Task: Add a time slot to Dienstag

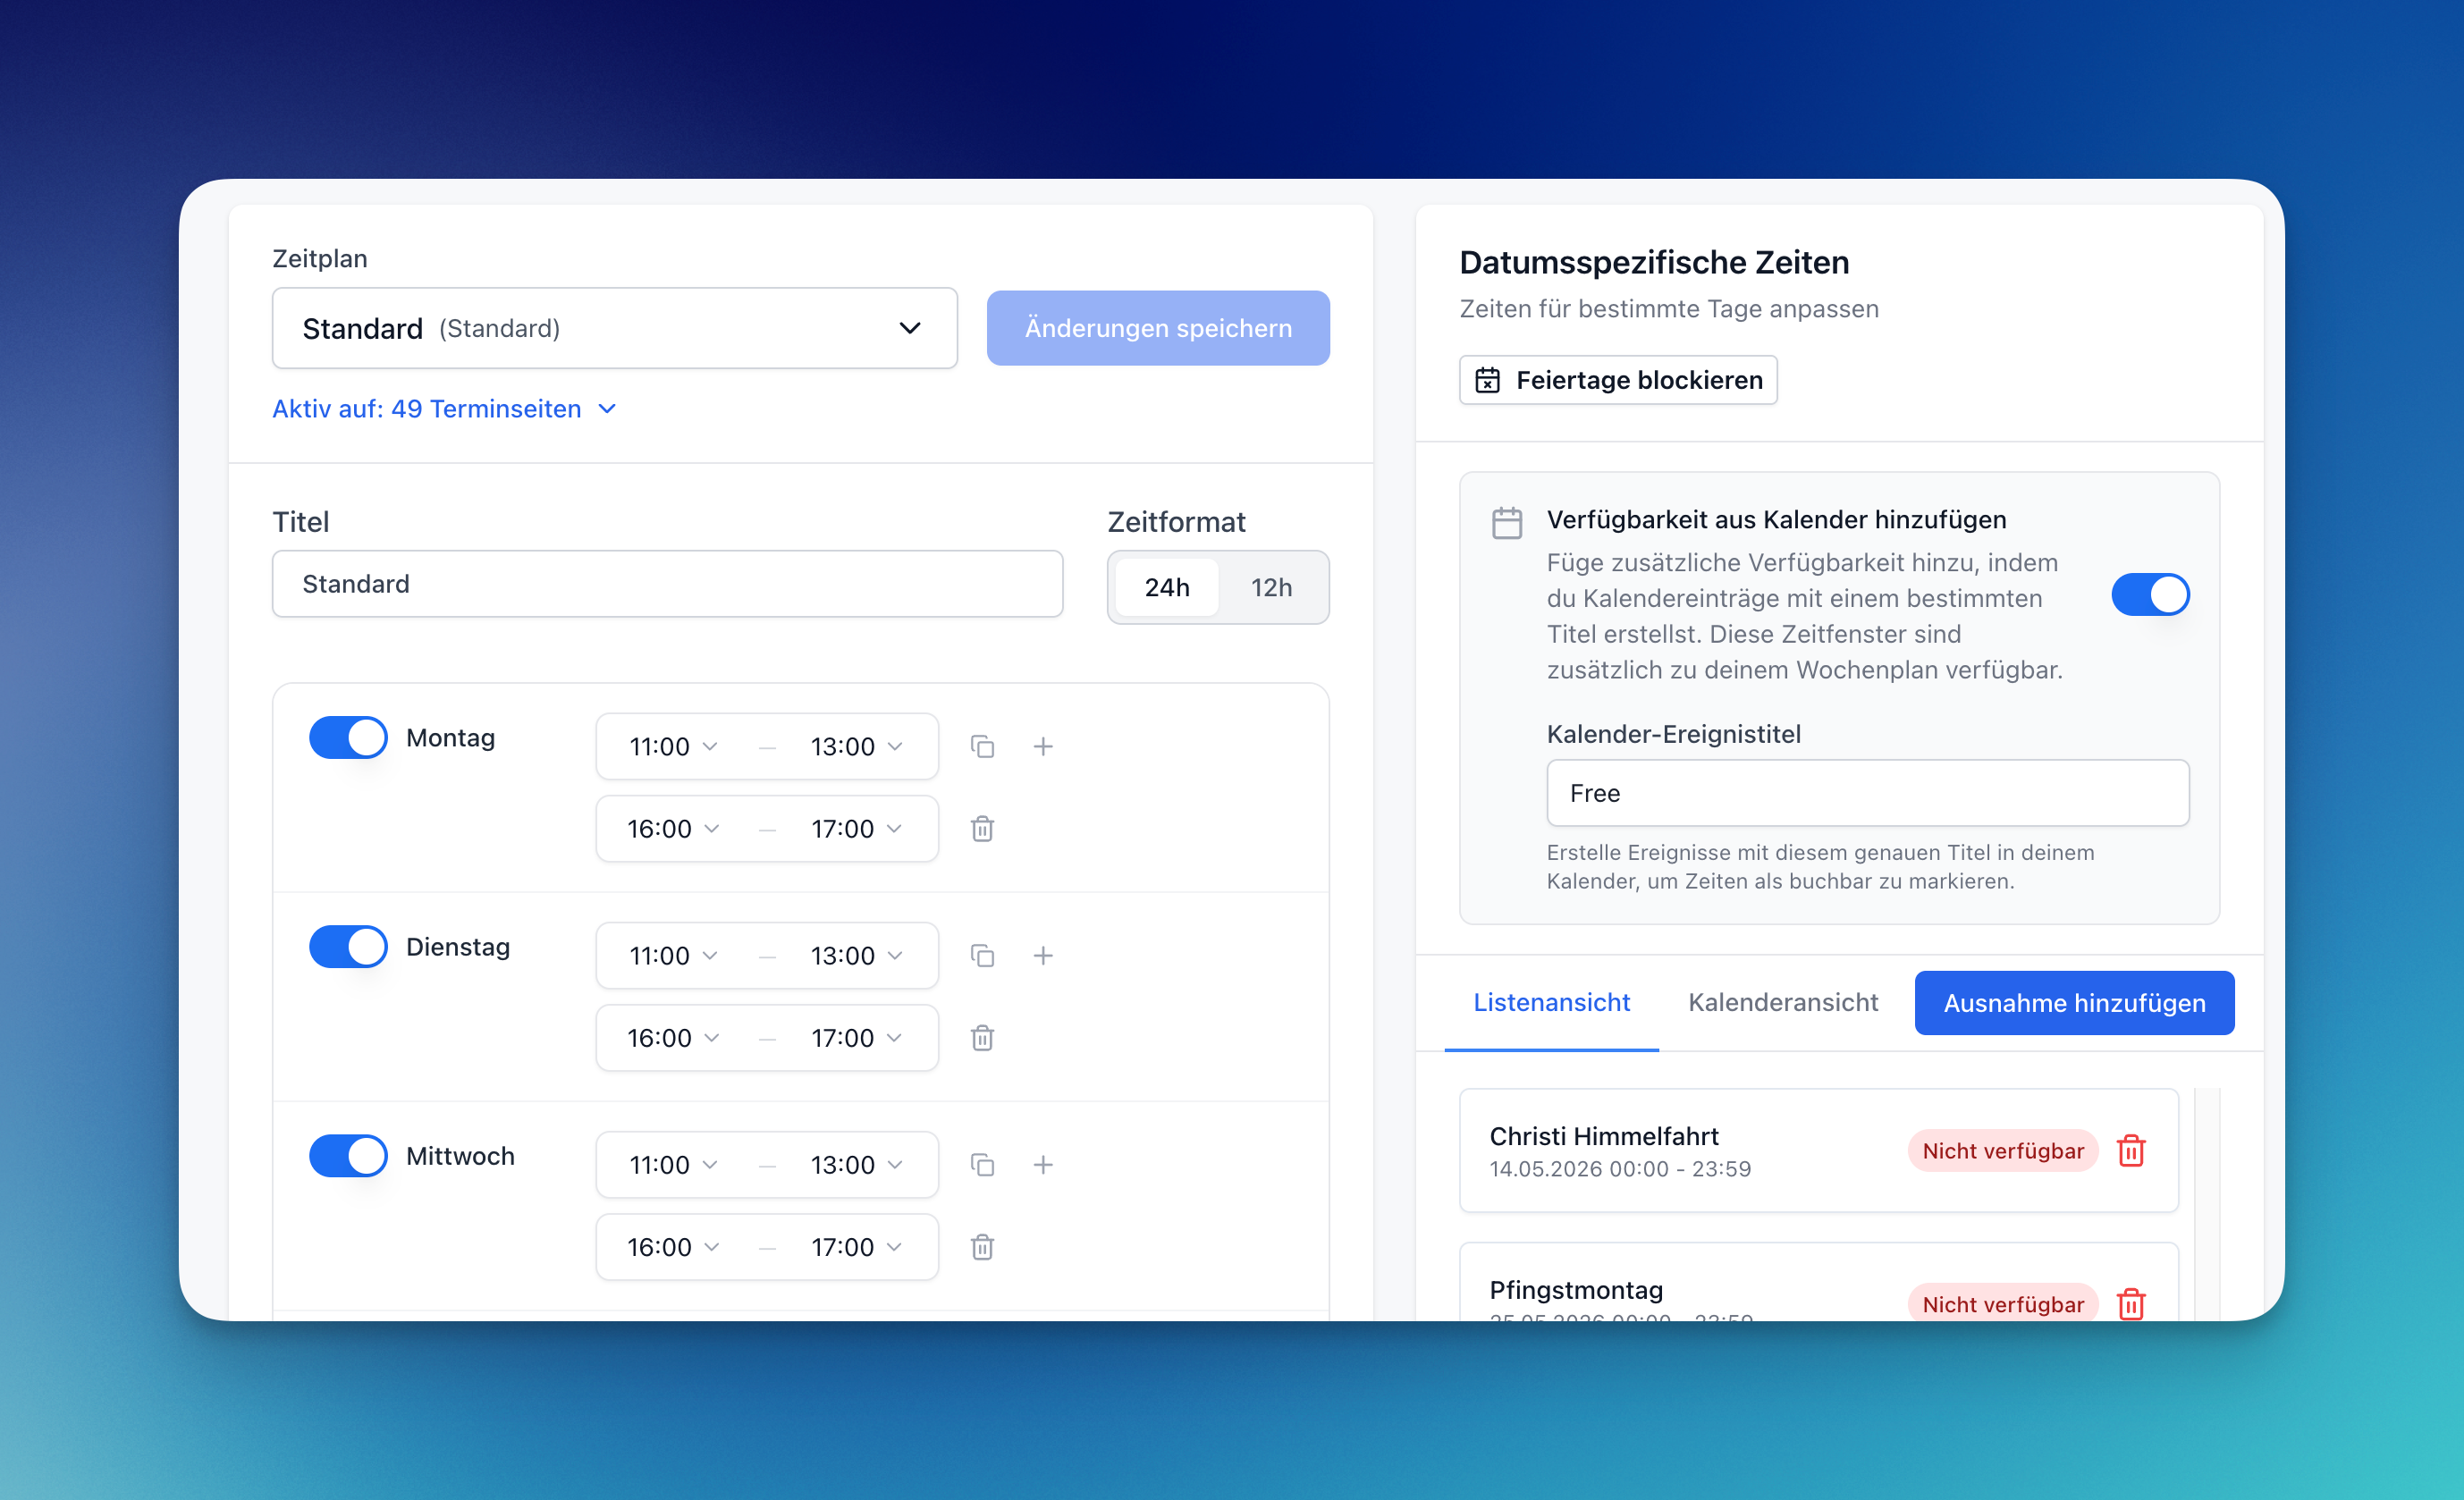Action: tap(1043, 955)
